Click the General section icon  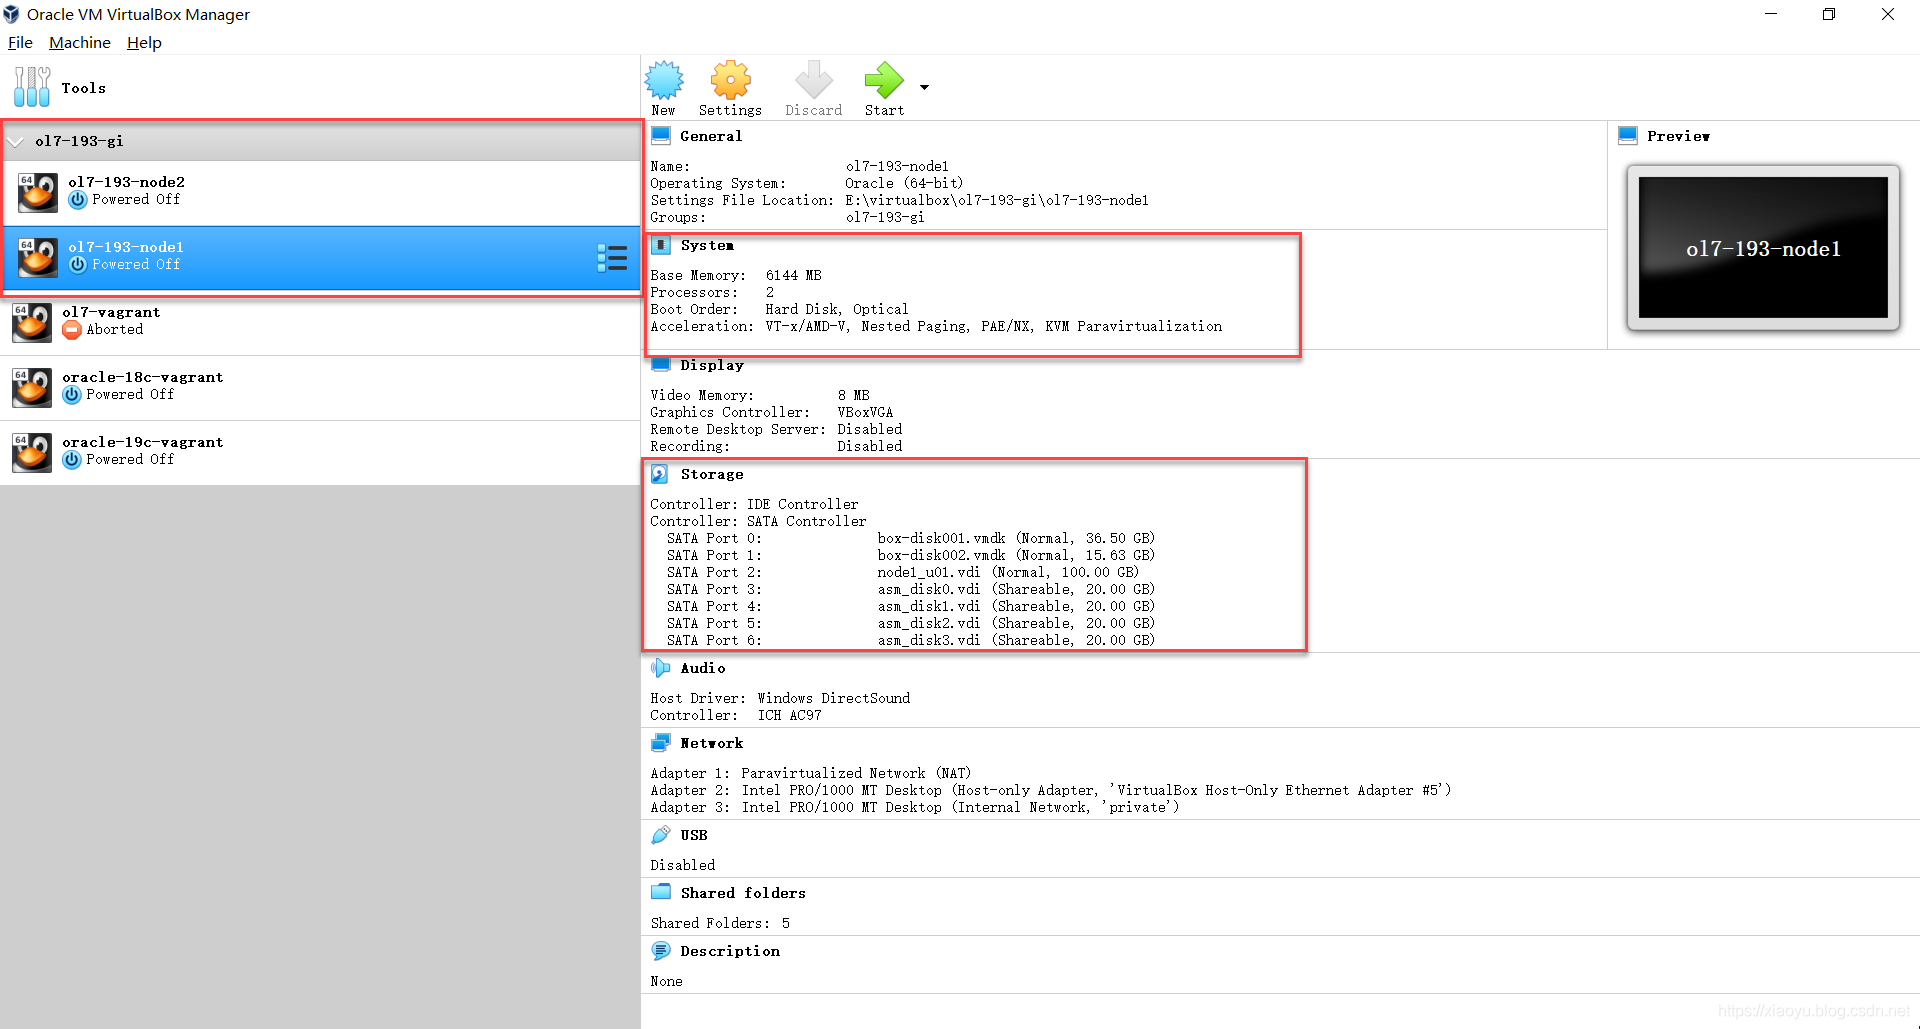pyautogui.click(x=661, y=135)
